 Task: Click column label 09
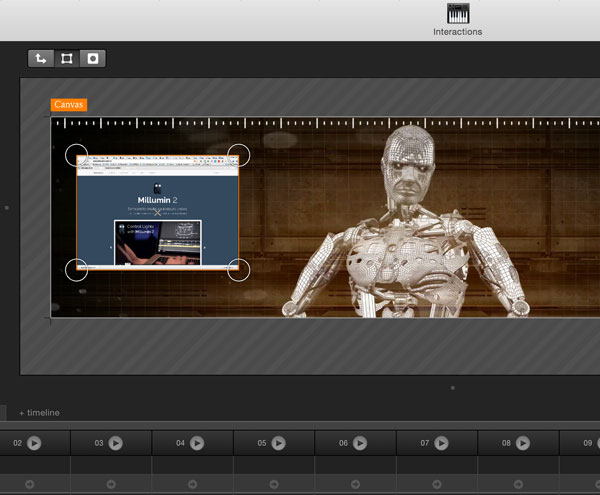pyautogui.click(x=588, y=443)
